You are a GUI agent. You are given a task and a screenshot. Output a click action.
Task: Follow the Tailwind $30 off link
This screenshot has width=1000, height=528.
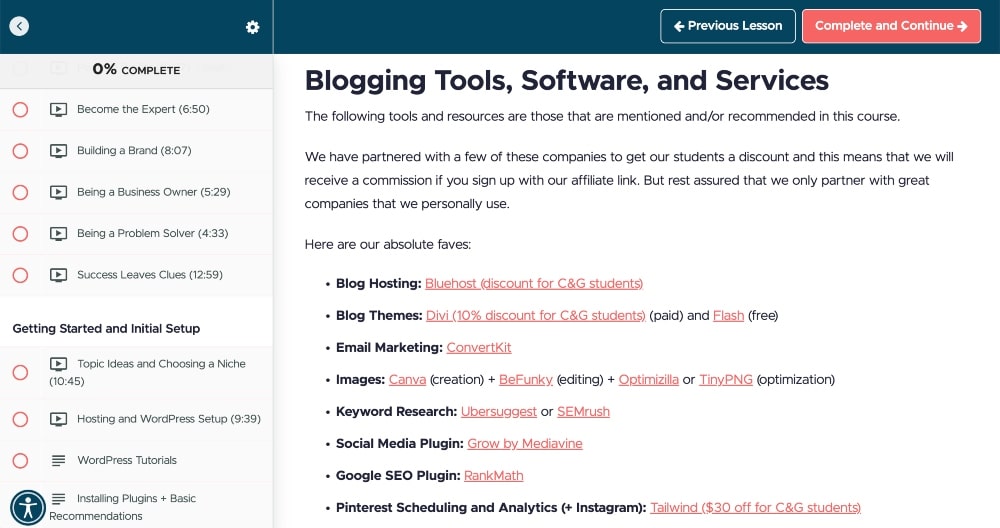pos(756,508)
